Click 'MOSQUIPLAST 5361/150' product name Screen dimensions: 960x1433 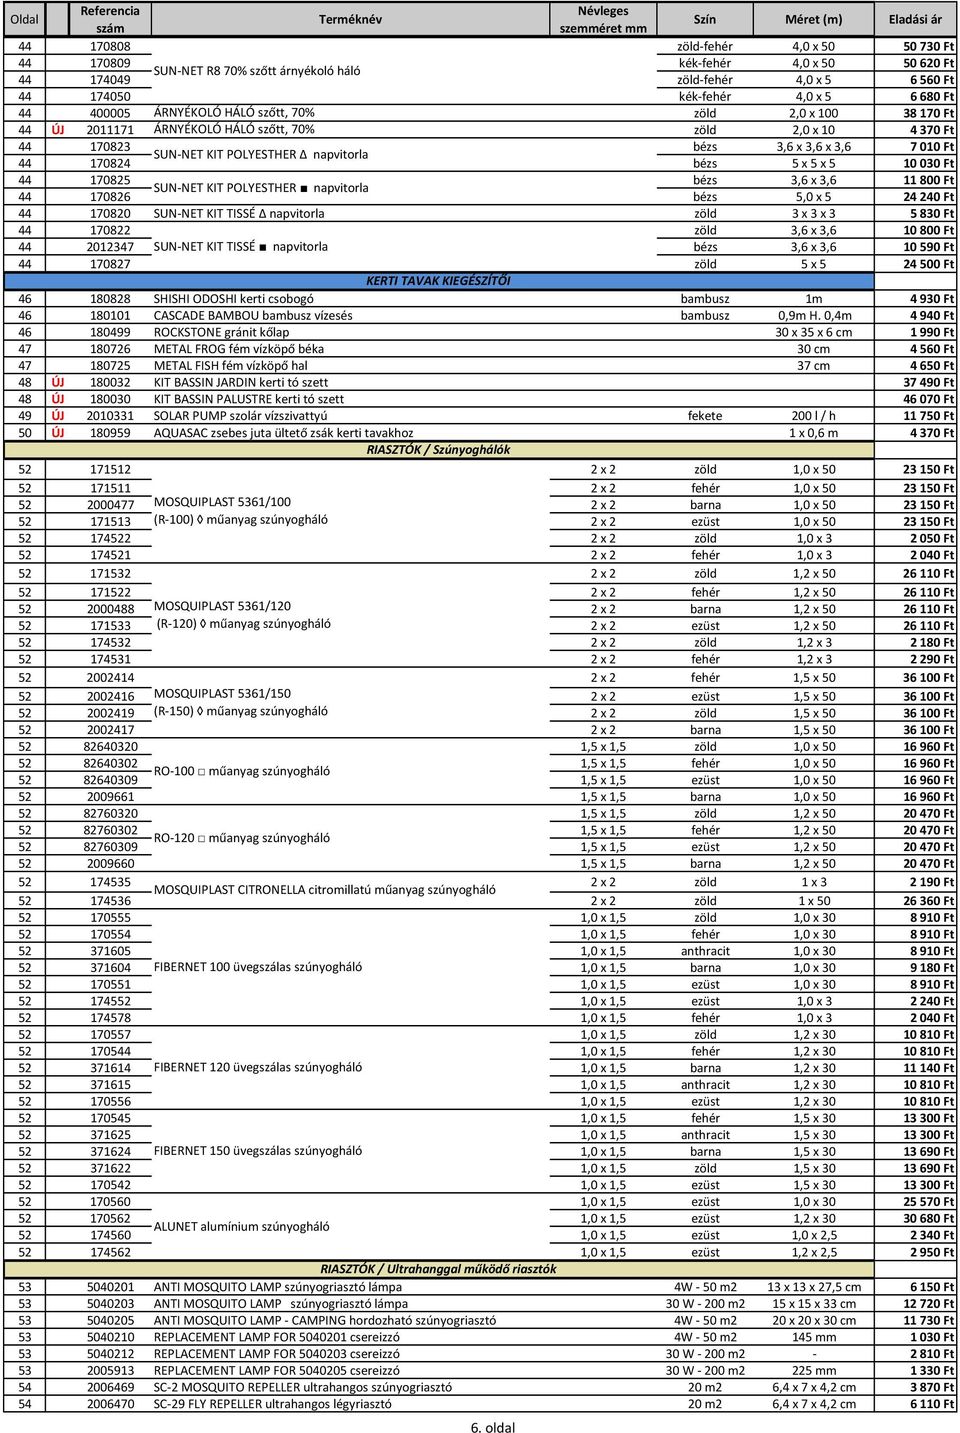(222, 693)
